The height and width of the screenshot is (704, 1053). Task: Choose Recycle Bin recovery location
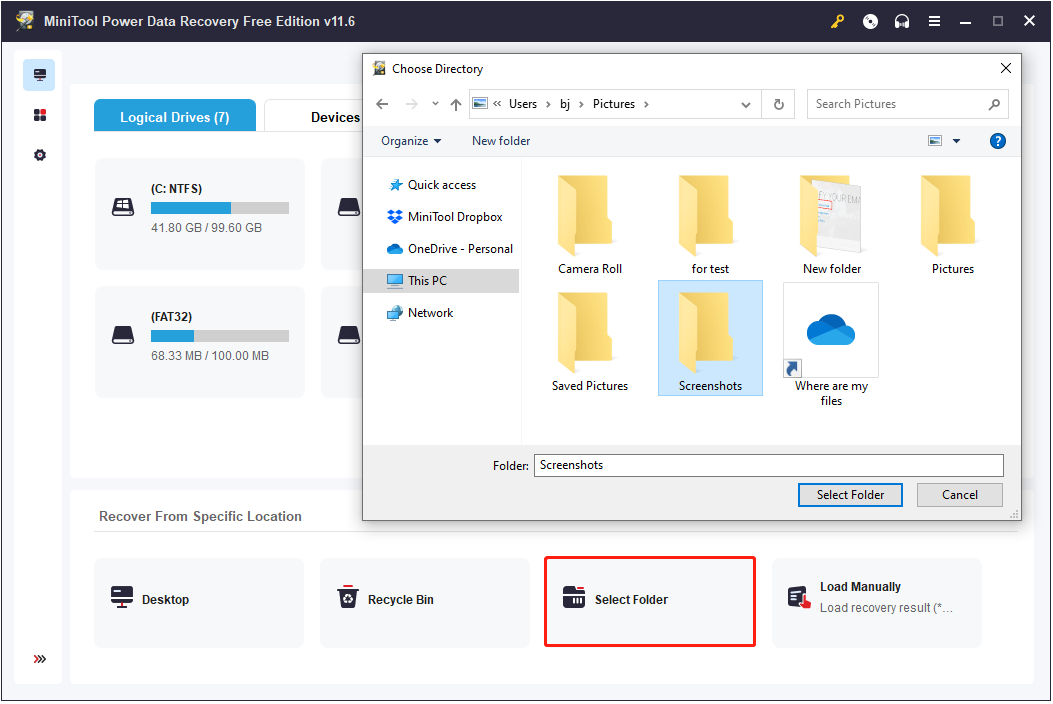click(424, 603)
